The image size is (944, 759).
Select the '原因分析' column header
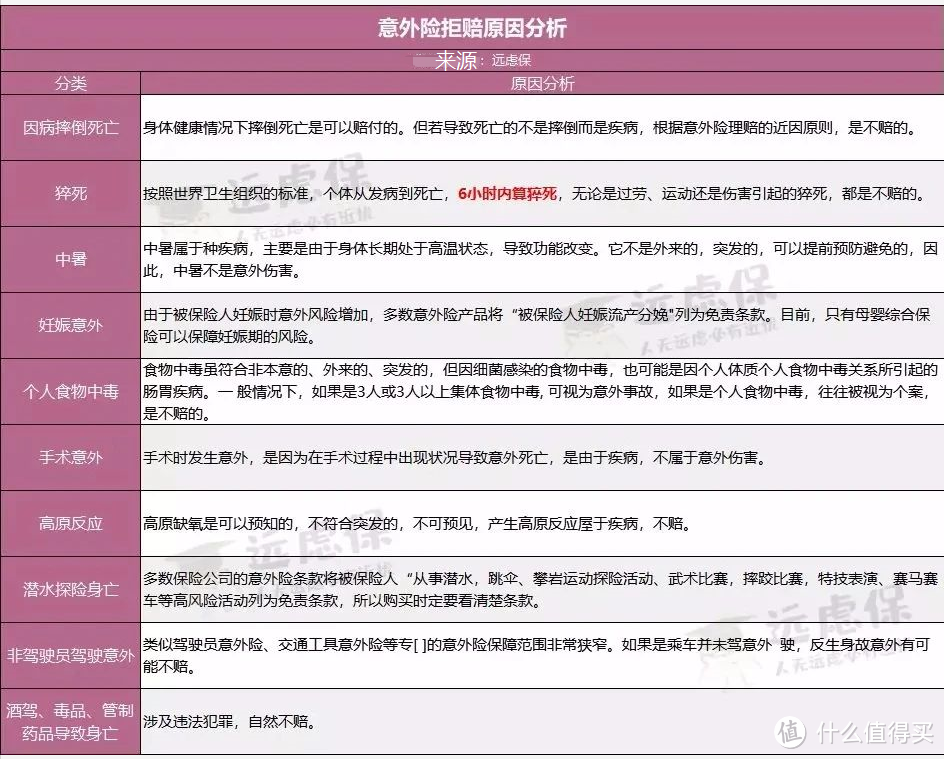(542, 83)
